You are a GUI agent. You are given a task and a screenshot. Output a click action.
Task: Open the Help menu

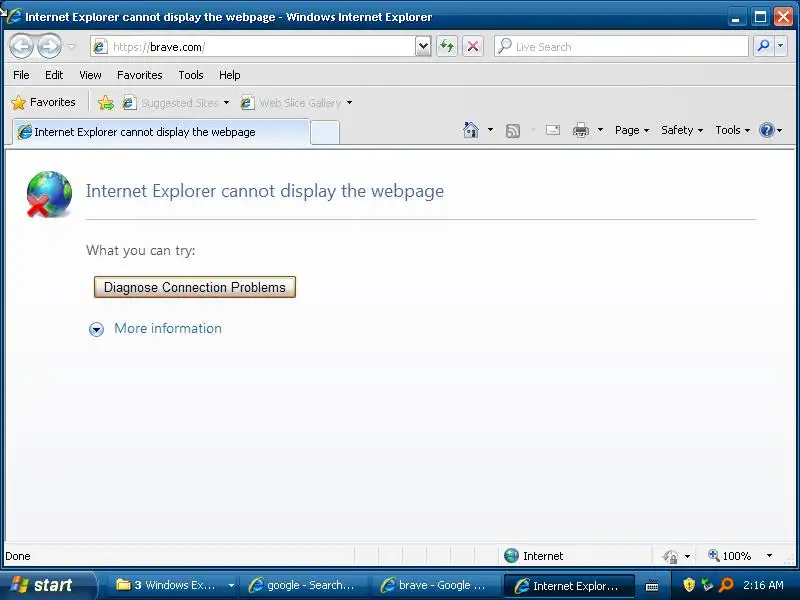pyautogui.click(x=230, y=75)
